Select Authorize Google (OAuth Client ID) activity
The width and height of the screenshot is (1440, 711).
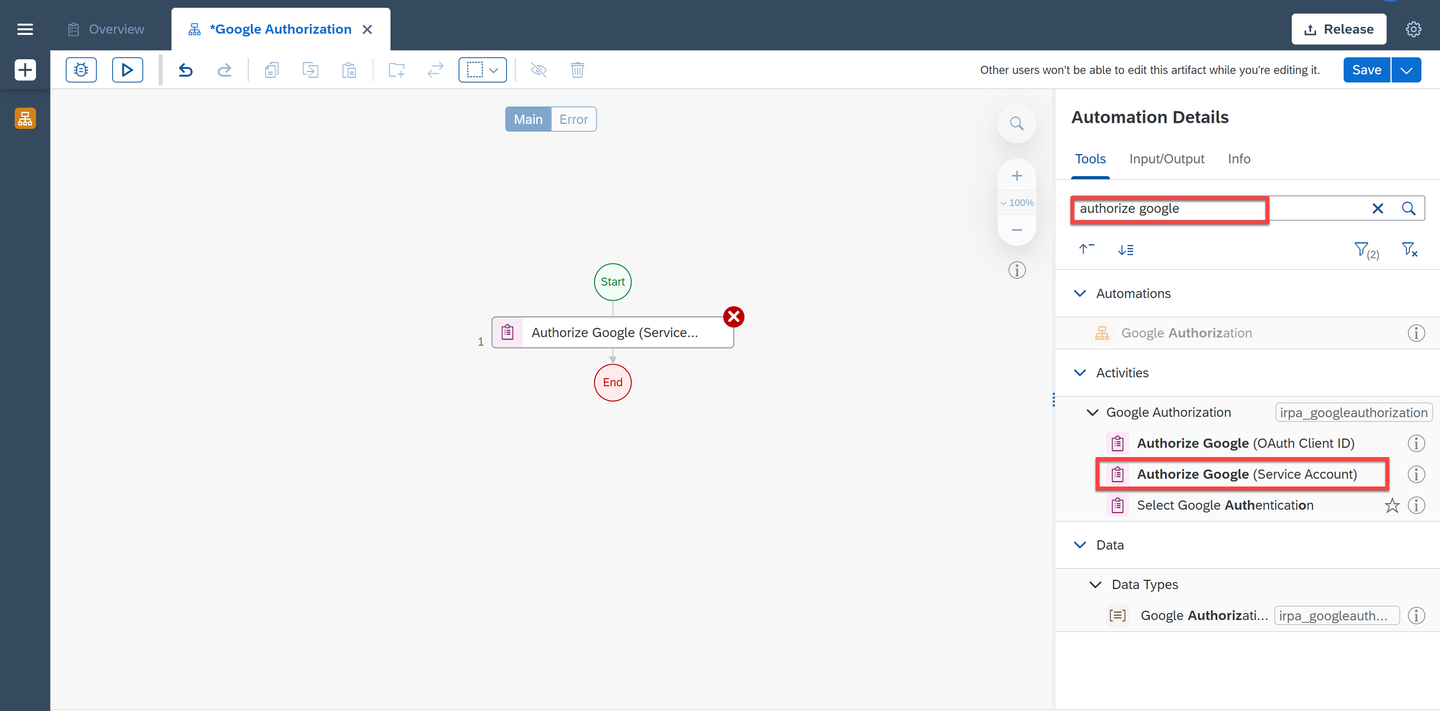click(x=1246, y=443)
